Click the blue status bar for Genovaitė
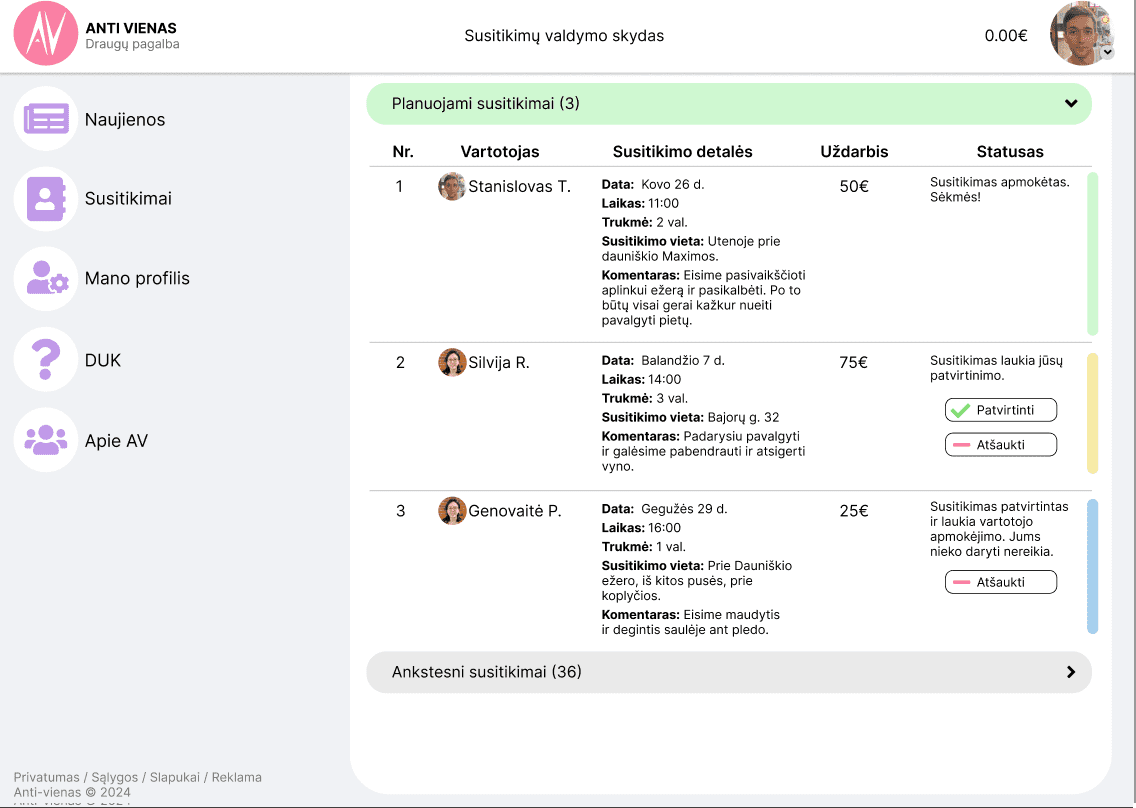 pos(1093,567)
